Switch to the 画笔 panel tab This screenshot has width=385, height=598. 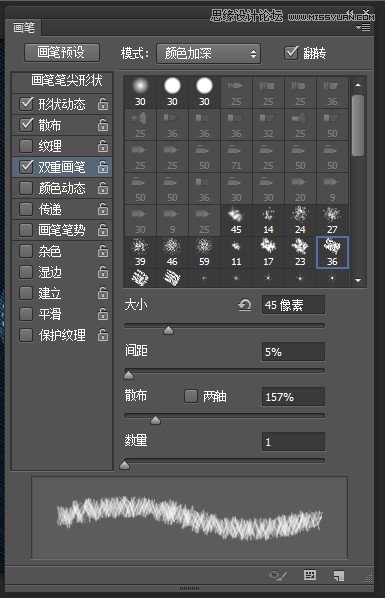point(24,27)
